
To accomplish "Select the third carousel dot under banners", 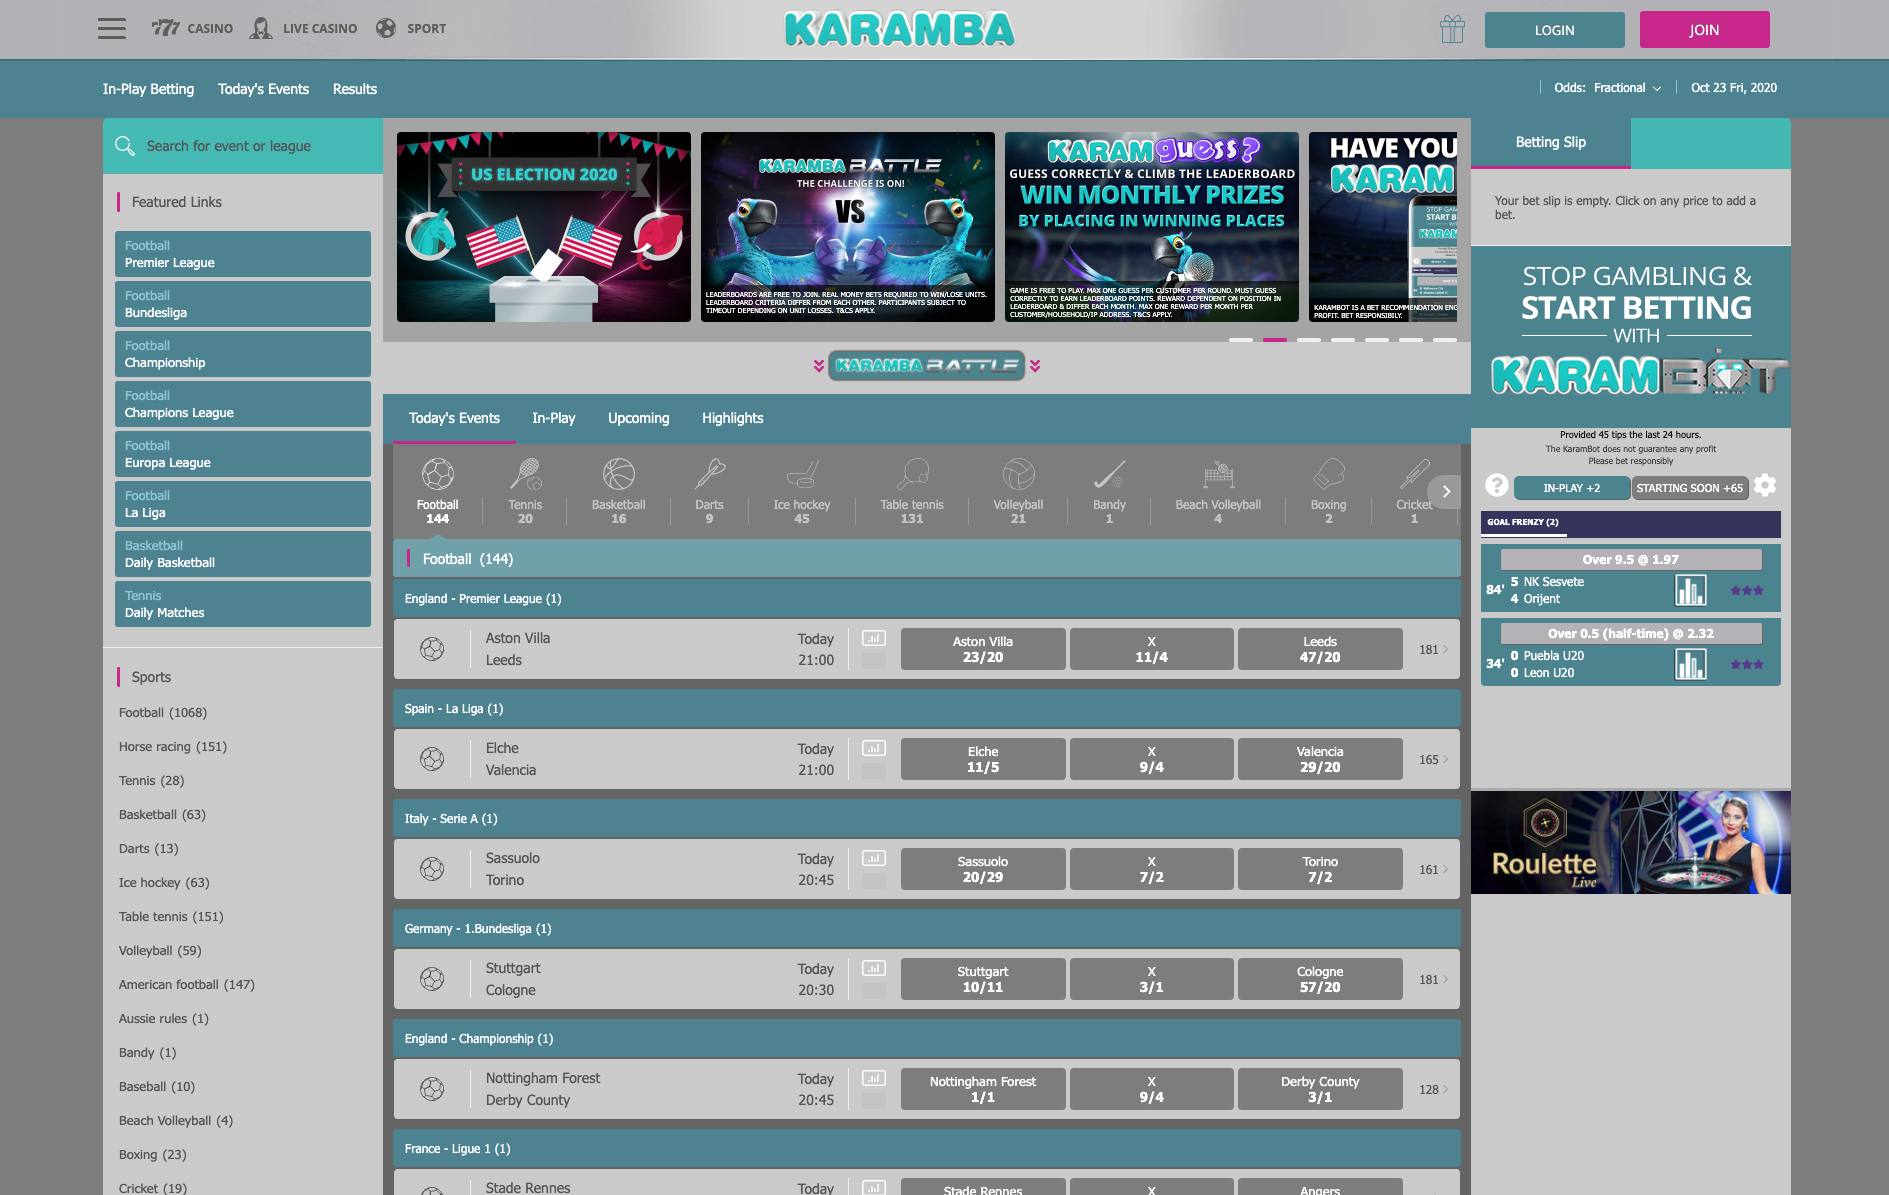I will (x=1308, y=341).
